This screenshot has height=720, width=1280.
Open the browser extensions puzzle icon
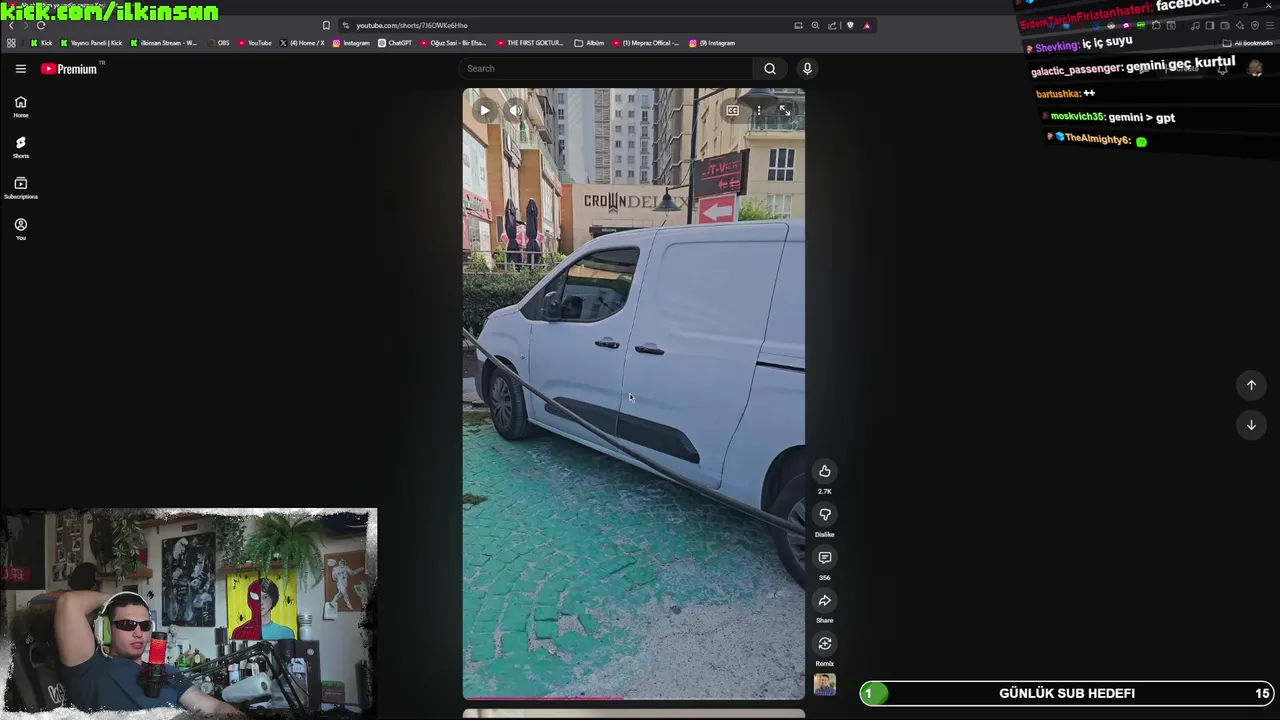tap(1156, 25)
